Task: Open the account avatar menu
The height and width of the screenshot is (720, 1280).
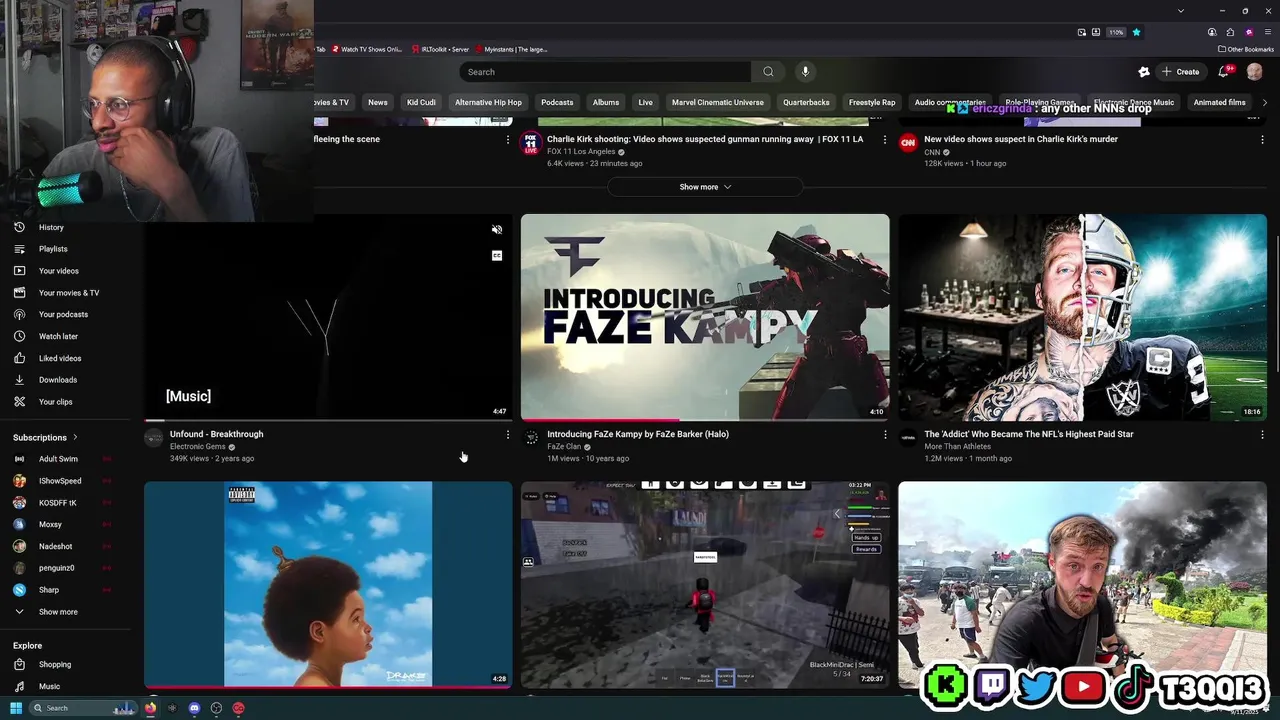Action: click(x=1255, y=72)
